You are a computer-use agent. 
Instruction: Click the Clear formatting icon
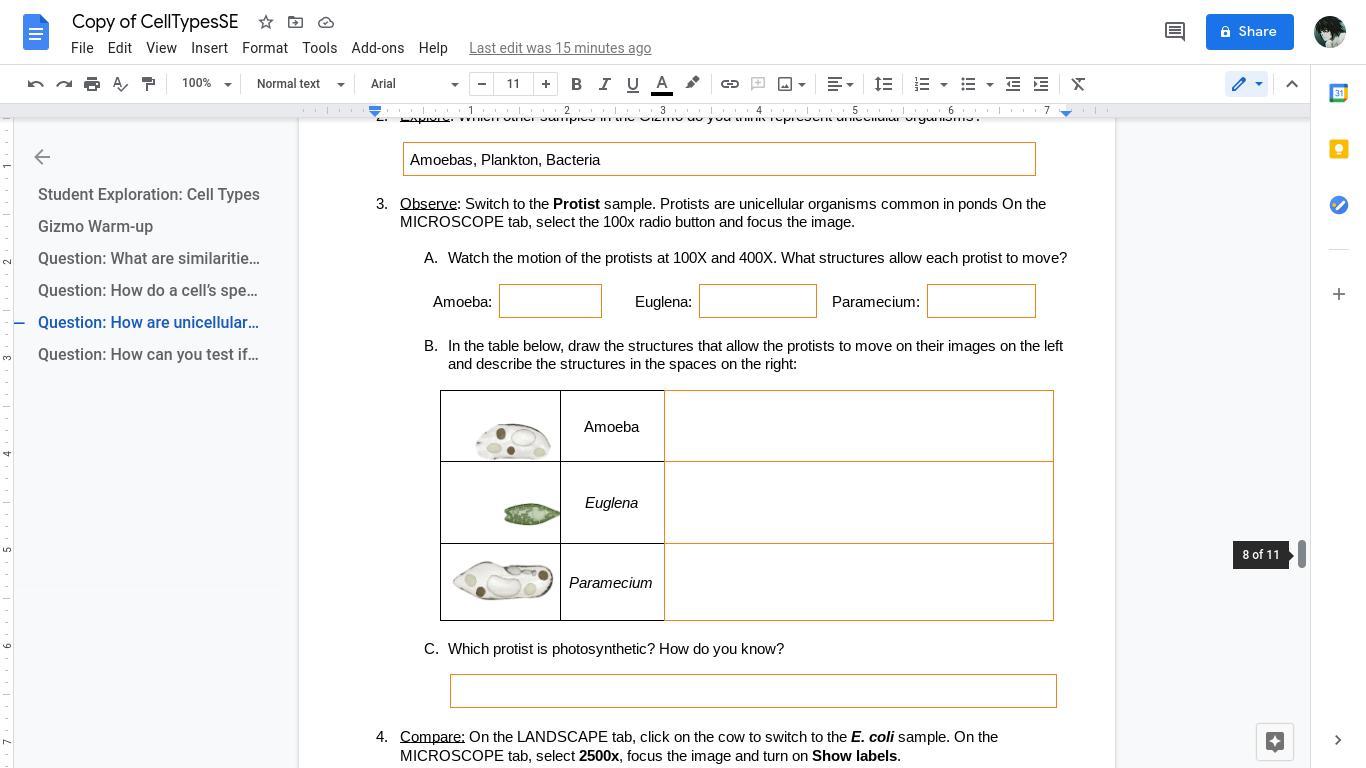(1078, 84)
